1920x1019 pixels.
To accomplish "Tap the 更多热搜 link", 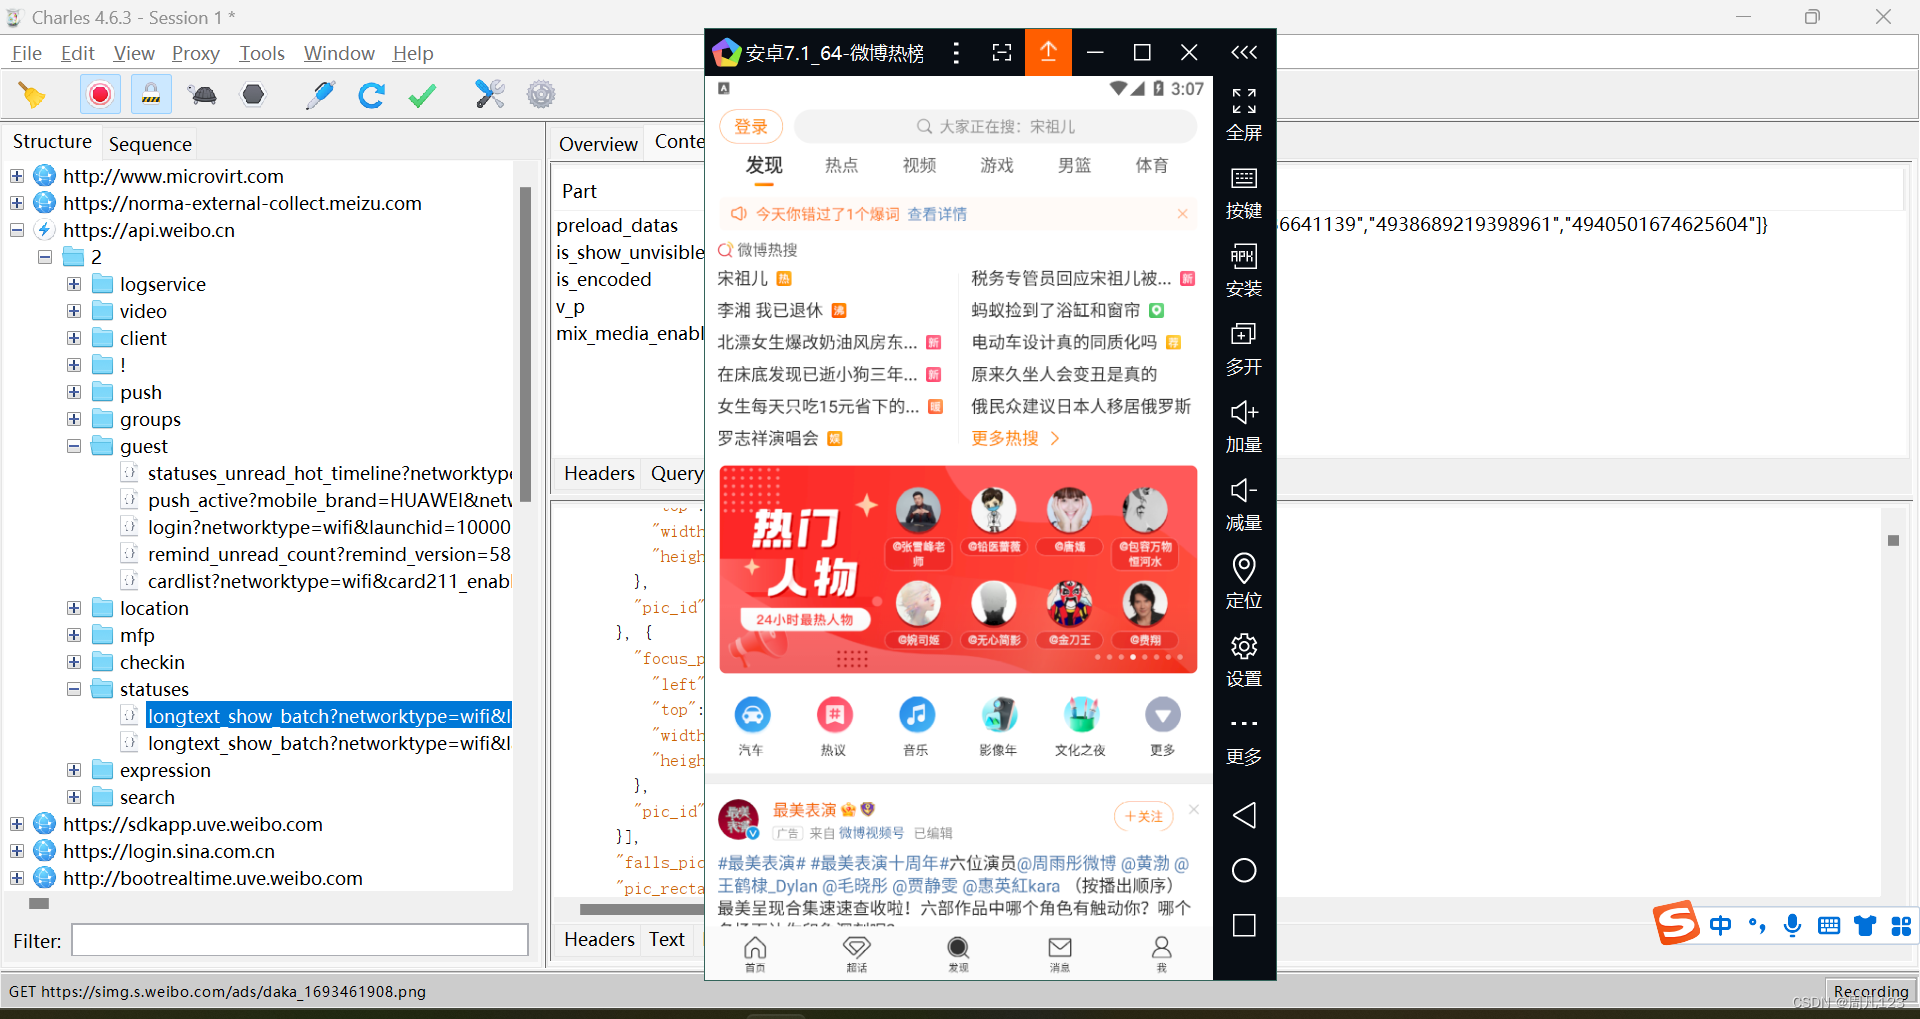I will point(1015,438).
